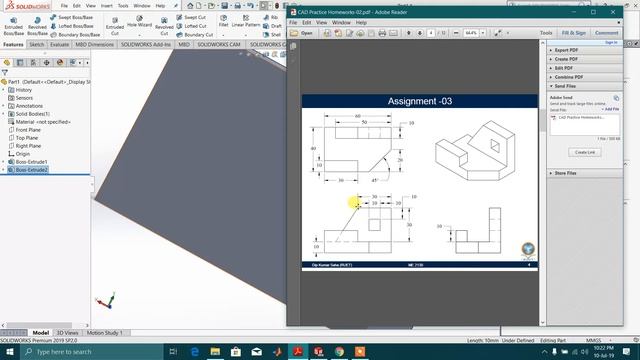Select Swept Boss/Base feature
The width and height of the screenshot is (640, 360).
click(71, 17)
